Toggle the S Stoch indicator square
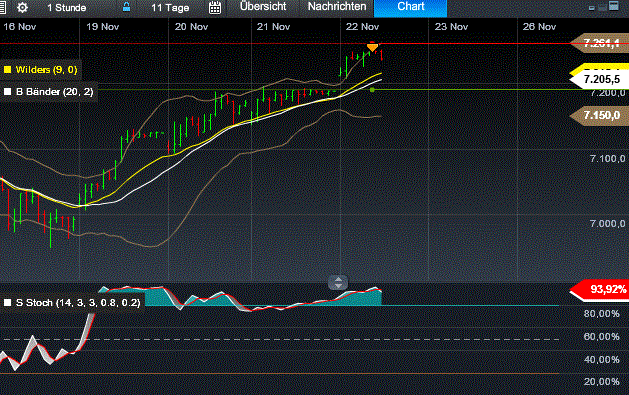This screenshot has width=629, height=395. click(7, 303)
